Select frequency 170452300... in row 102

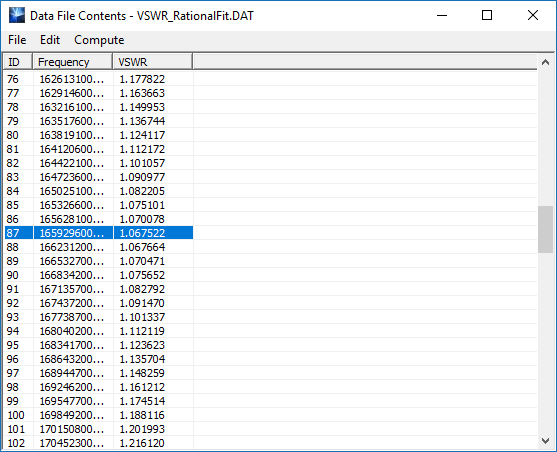tap(72, 443)
